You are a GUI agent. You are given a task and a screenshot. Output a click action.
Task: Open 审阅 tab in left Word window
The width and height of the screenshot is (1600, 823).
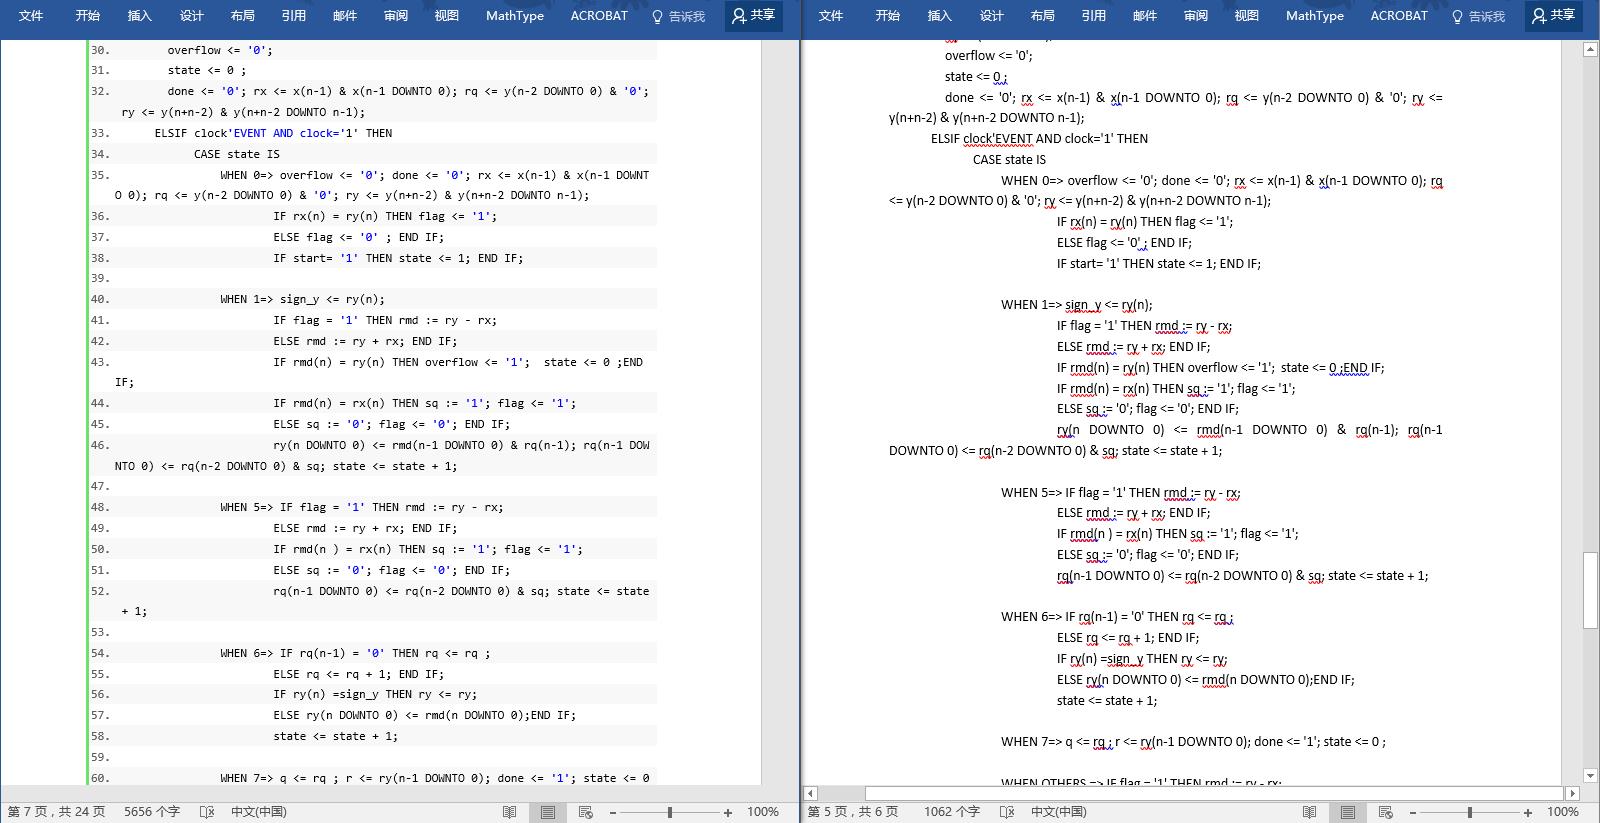(396, 15)
